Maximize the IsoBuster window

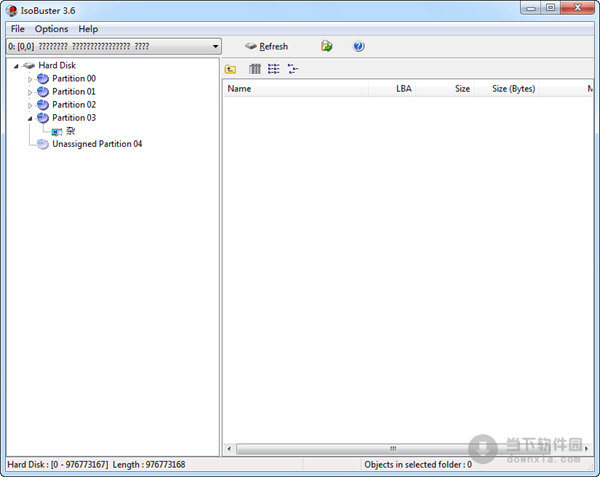[550, 8]
